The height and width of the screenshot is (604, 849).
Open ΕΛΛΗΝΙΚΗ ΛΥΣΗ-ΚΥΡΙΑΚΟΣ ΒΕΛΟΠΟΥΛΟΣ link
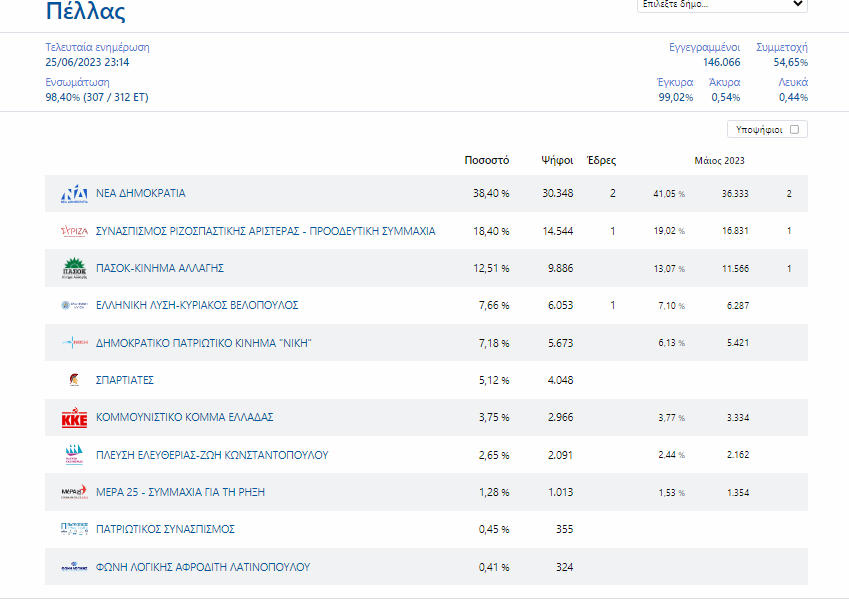(x=197, y=305)
